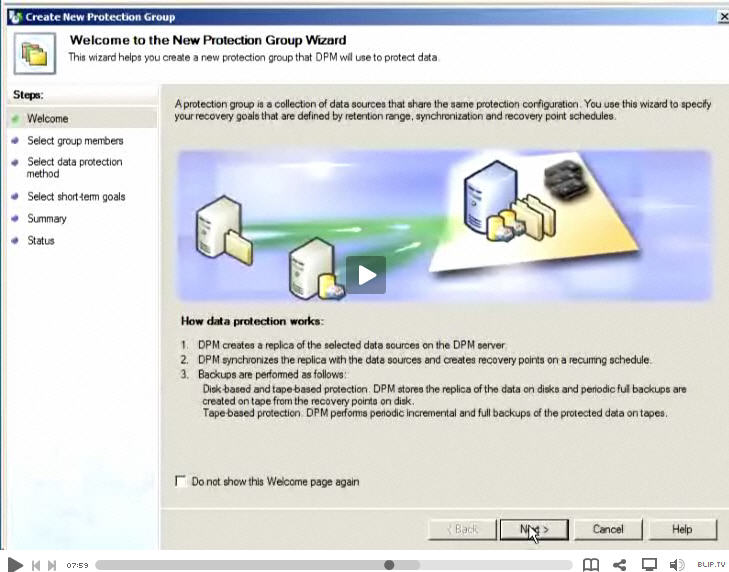Click the 07:59 elapsed time text

tap(77, 565)
